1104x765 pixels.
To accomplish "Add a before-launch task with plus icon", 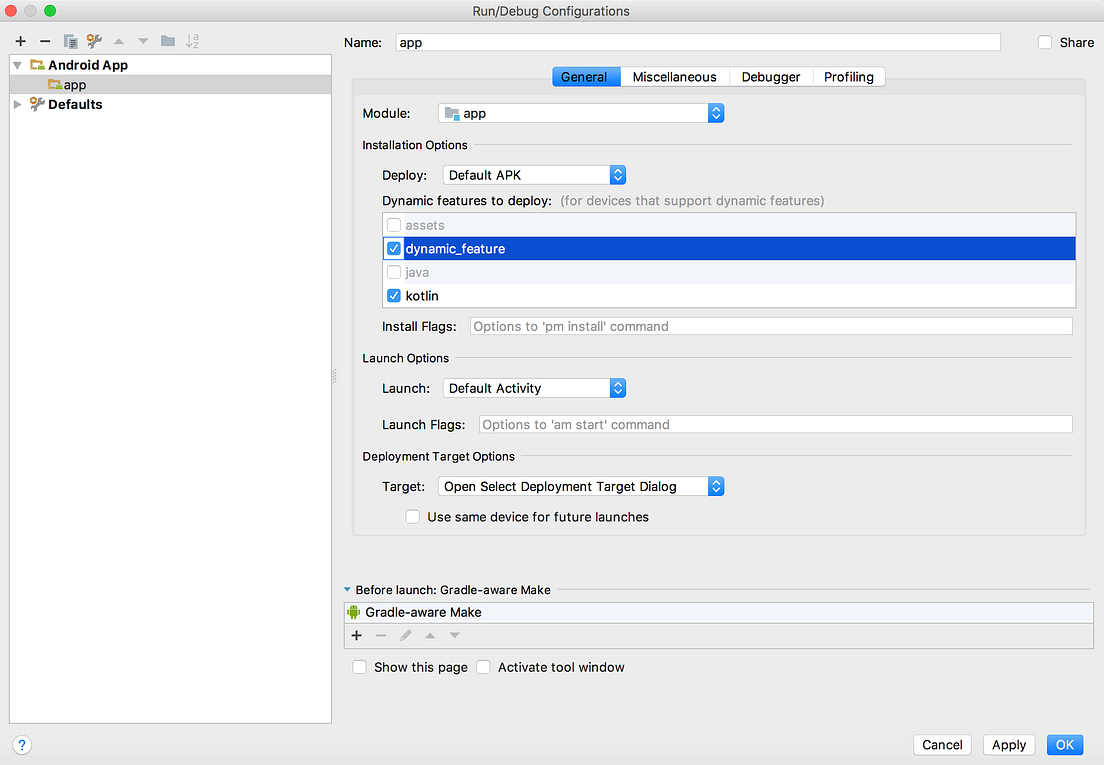I will pyautogui.click(x=357, y=636).
